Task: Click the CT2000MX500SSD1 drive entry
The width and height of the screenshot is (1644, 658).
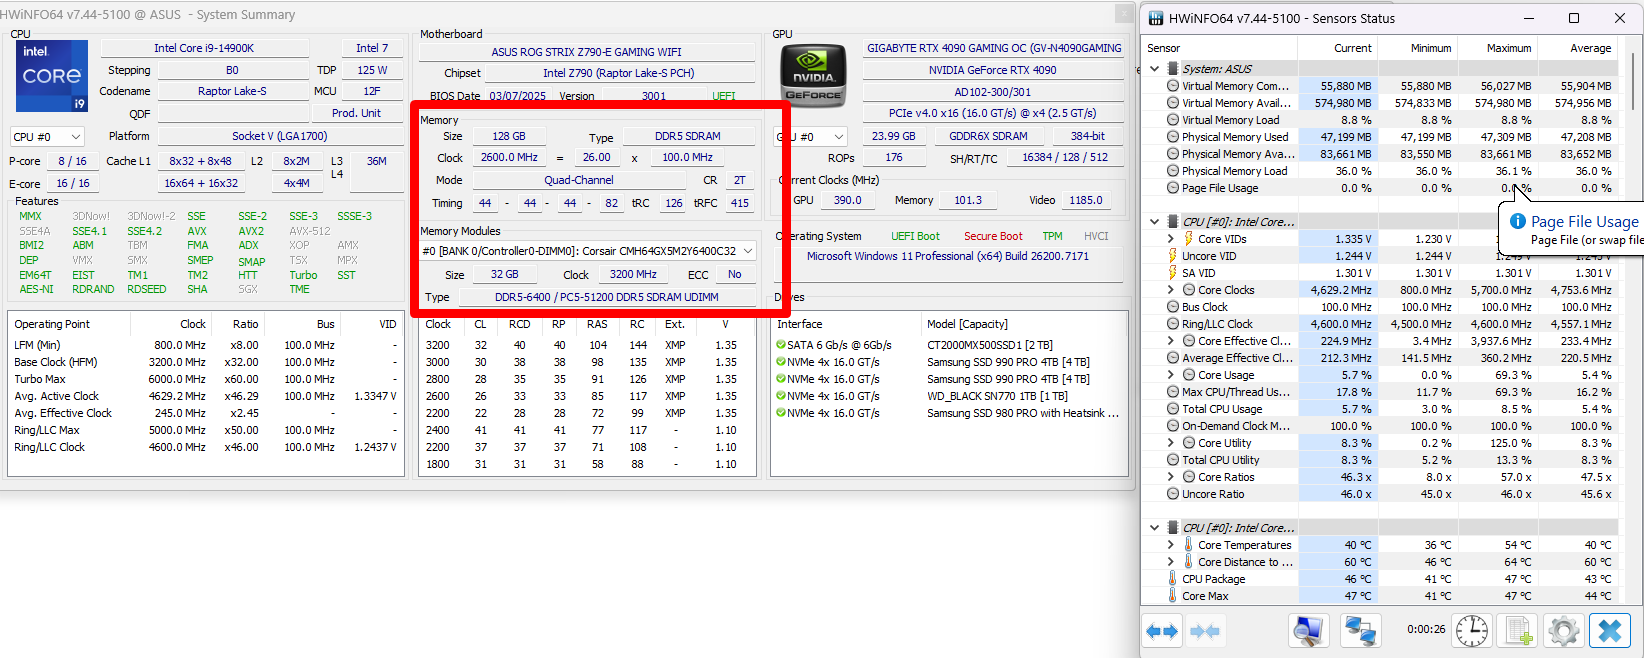Action: click(x=990, y=345)
